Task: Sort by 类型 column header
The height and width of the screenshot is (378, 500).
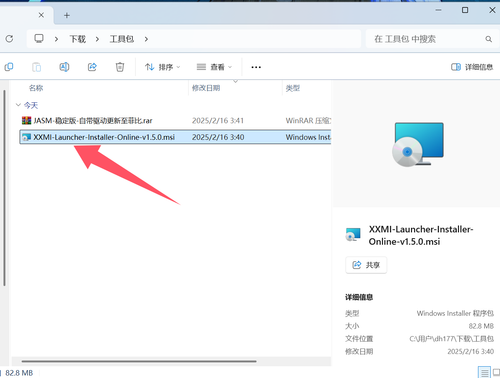Action: [293, 88]
